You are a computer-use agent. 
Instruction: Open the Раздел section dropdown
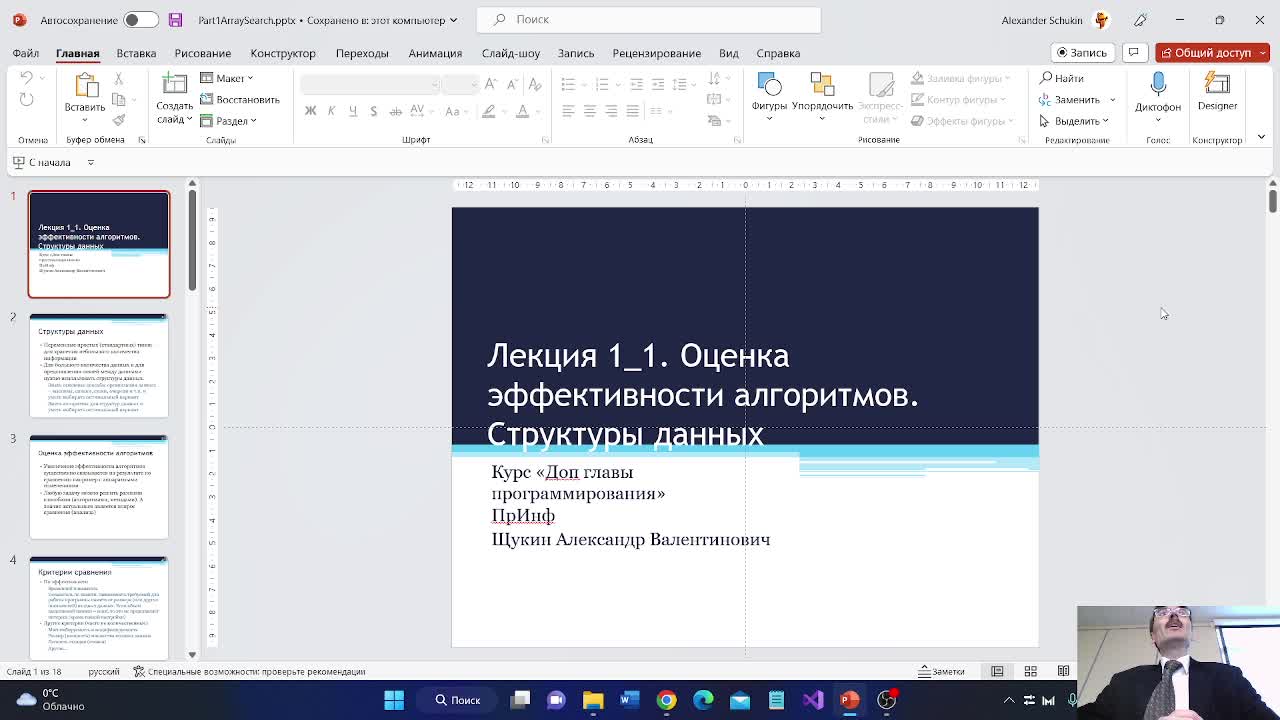tap(229, 120)
